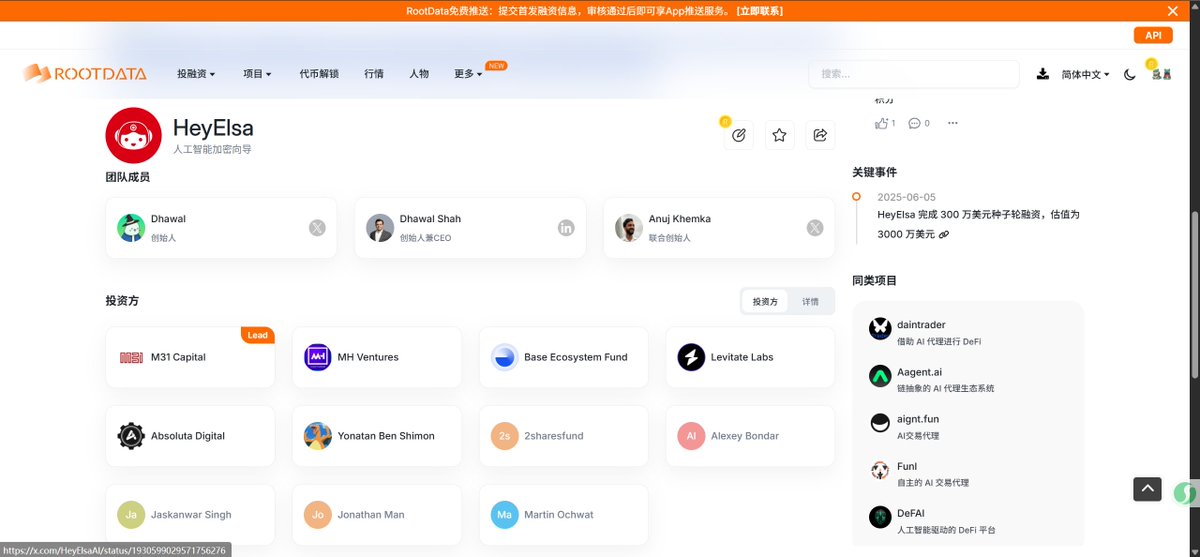Screen dimensions: 1200x557
Task: Open Base Ecosystem Fund investor card
Action: [564, 357]
